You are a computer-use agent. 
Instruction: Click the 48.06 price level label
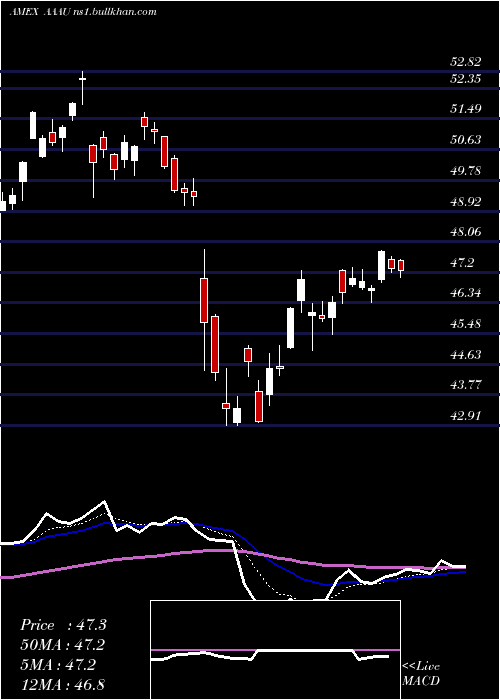tap(465, 232)
